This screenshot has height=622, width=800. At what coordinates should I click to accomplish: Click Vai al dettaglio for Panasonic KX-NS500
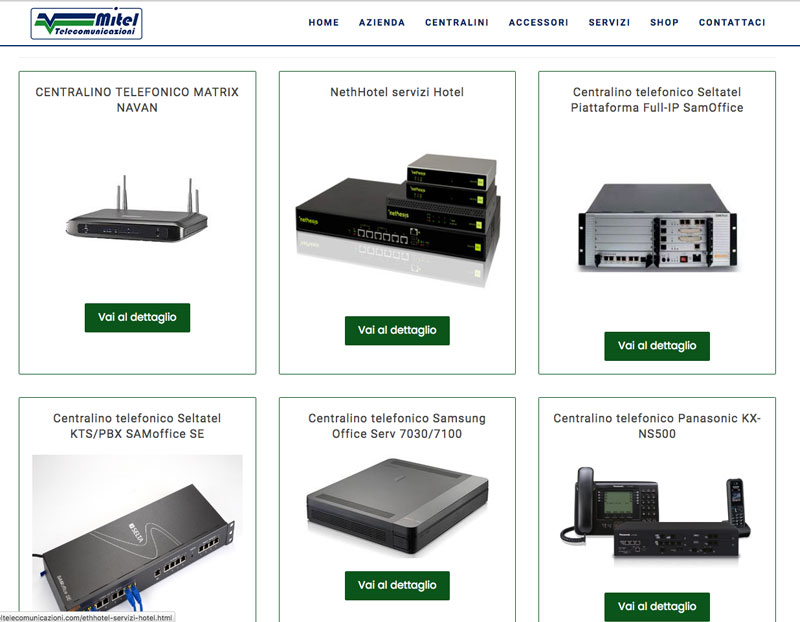click(657, 607)
